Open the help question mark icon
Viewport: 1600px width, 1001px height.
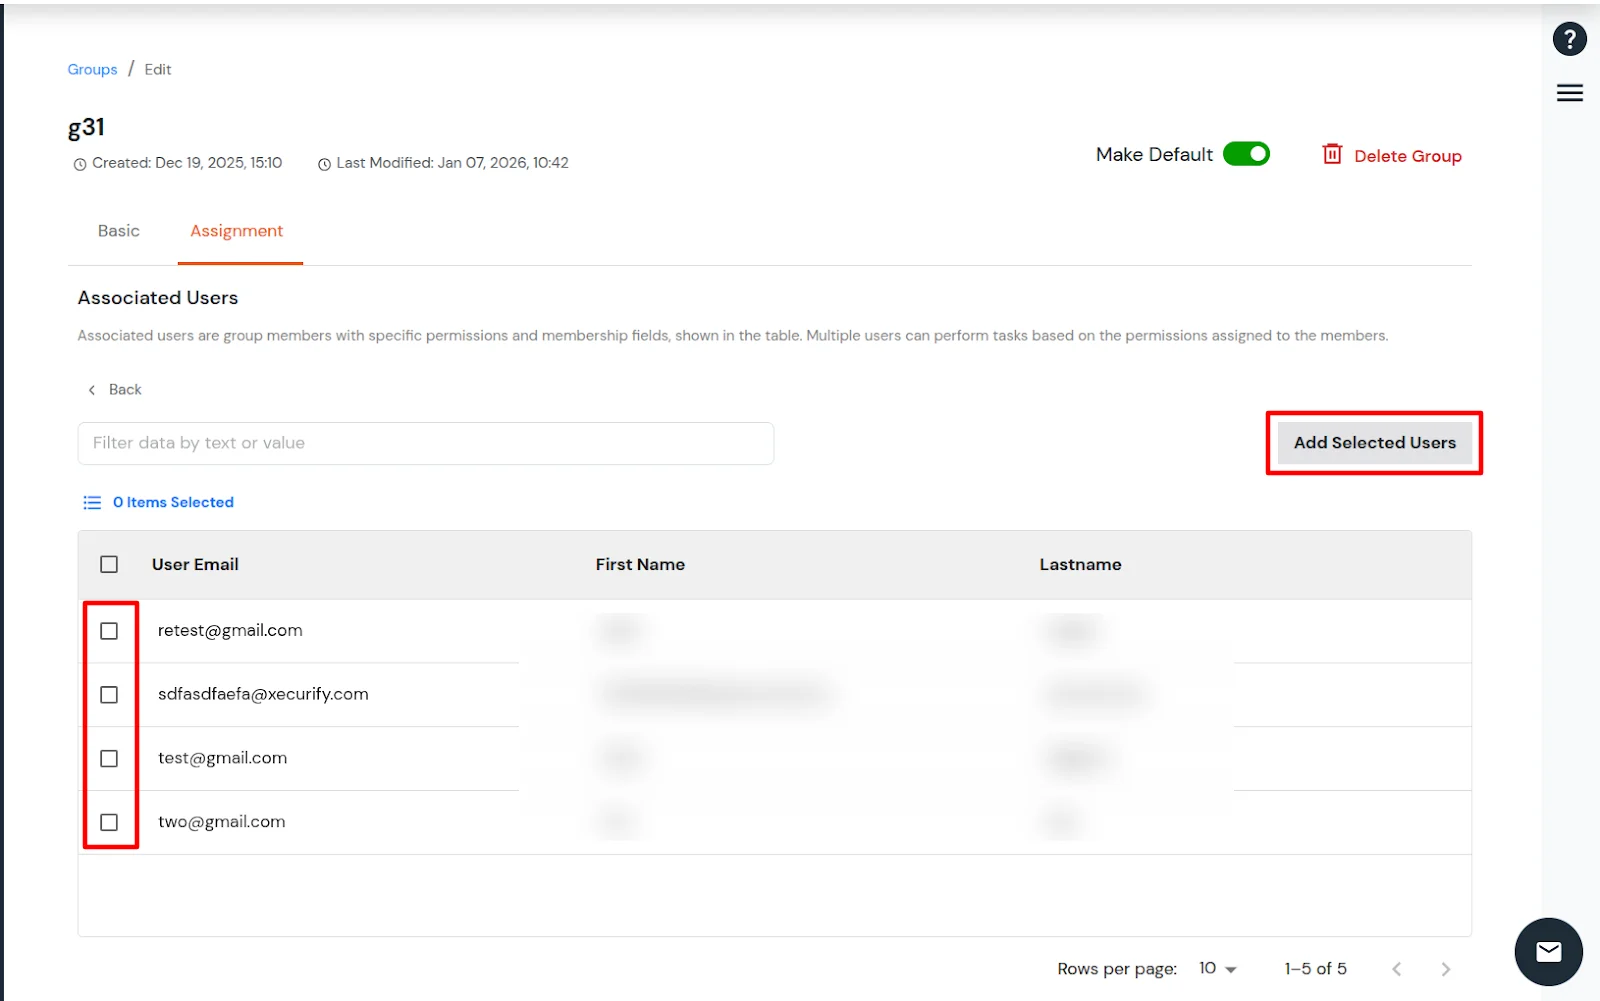click(x=1569, y=38)
